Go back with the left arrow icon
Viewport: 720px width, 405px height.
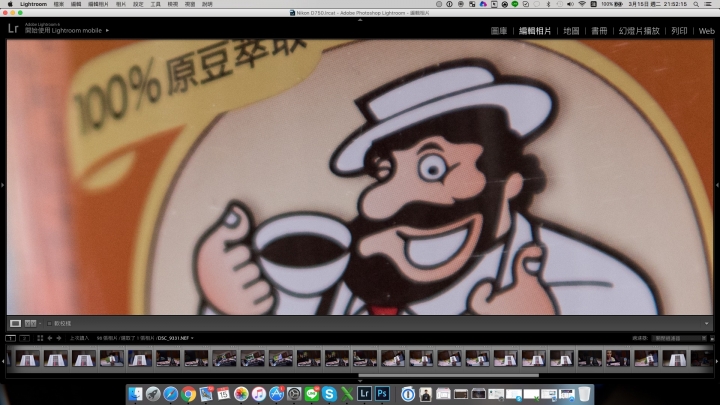tap(50, 338)
